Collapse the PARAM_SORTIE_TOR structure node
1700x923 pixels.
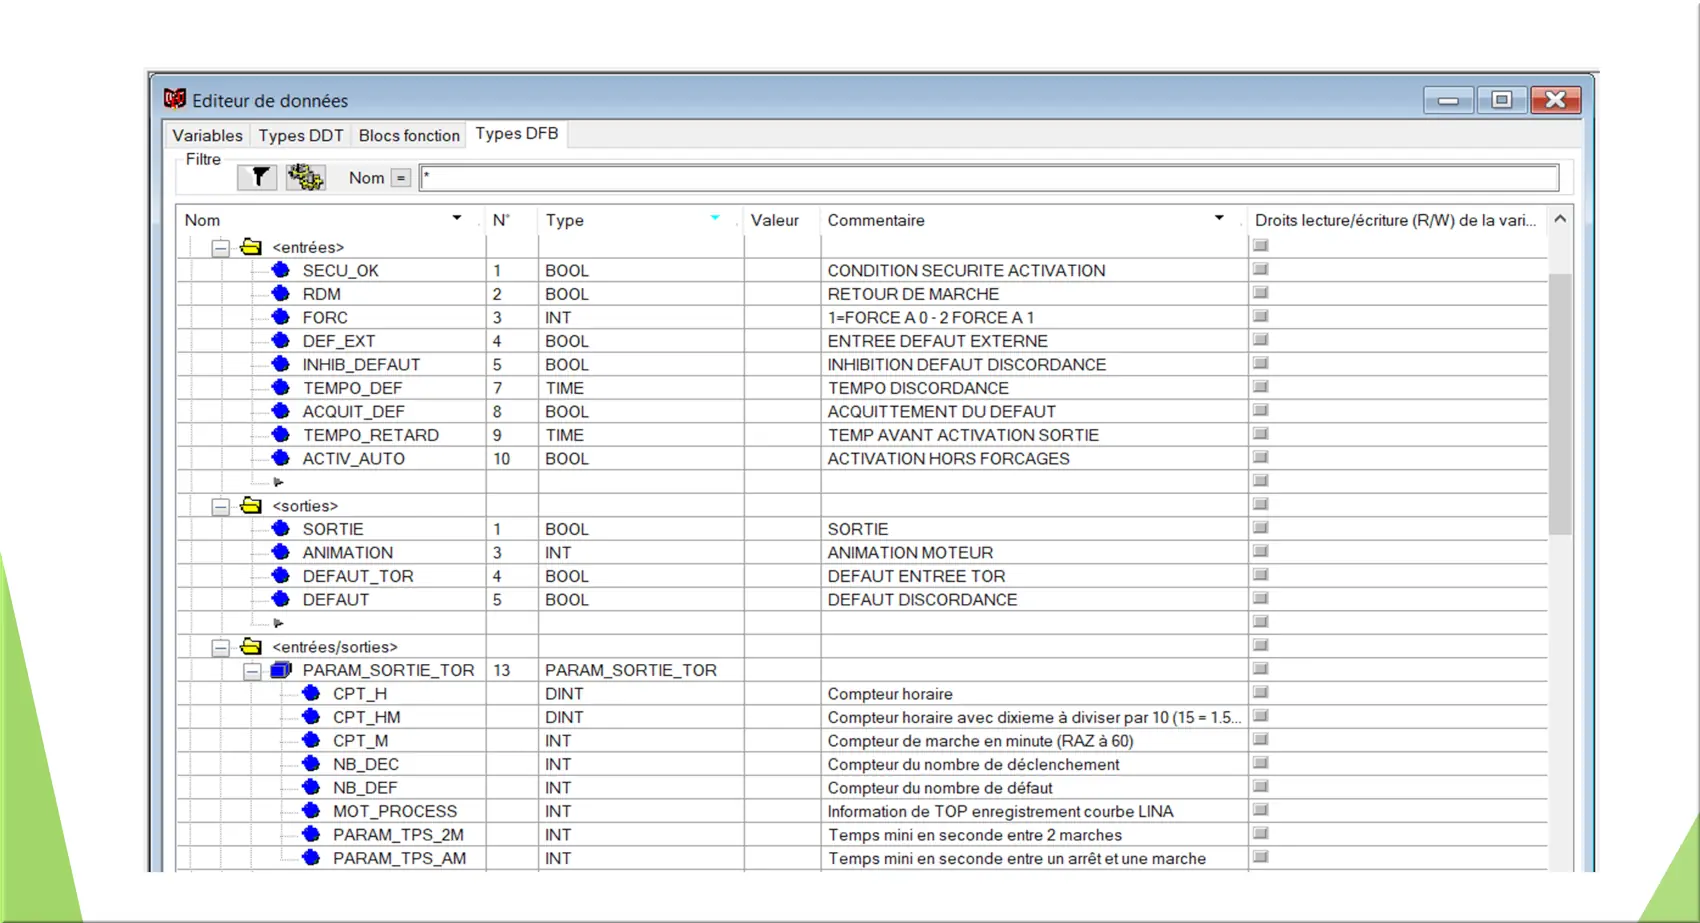tap(251, 671)
